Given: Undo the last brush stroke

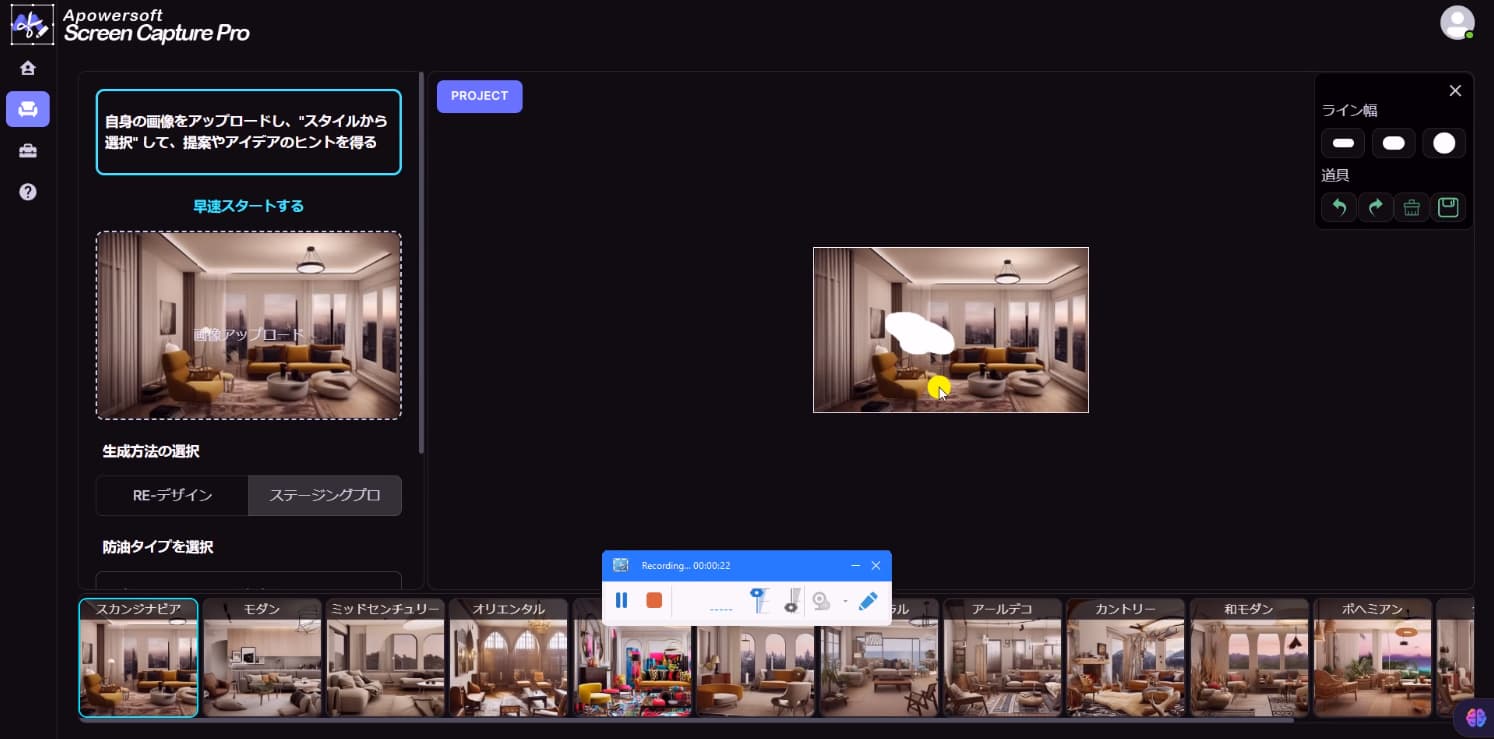Looking at the screenshot, I should [x=1339, y=207].
